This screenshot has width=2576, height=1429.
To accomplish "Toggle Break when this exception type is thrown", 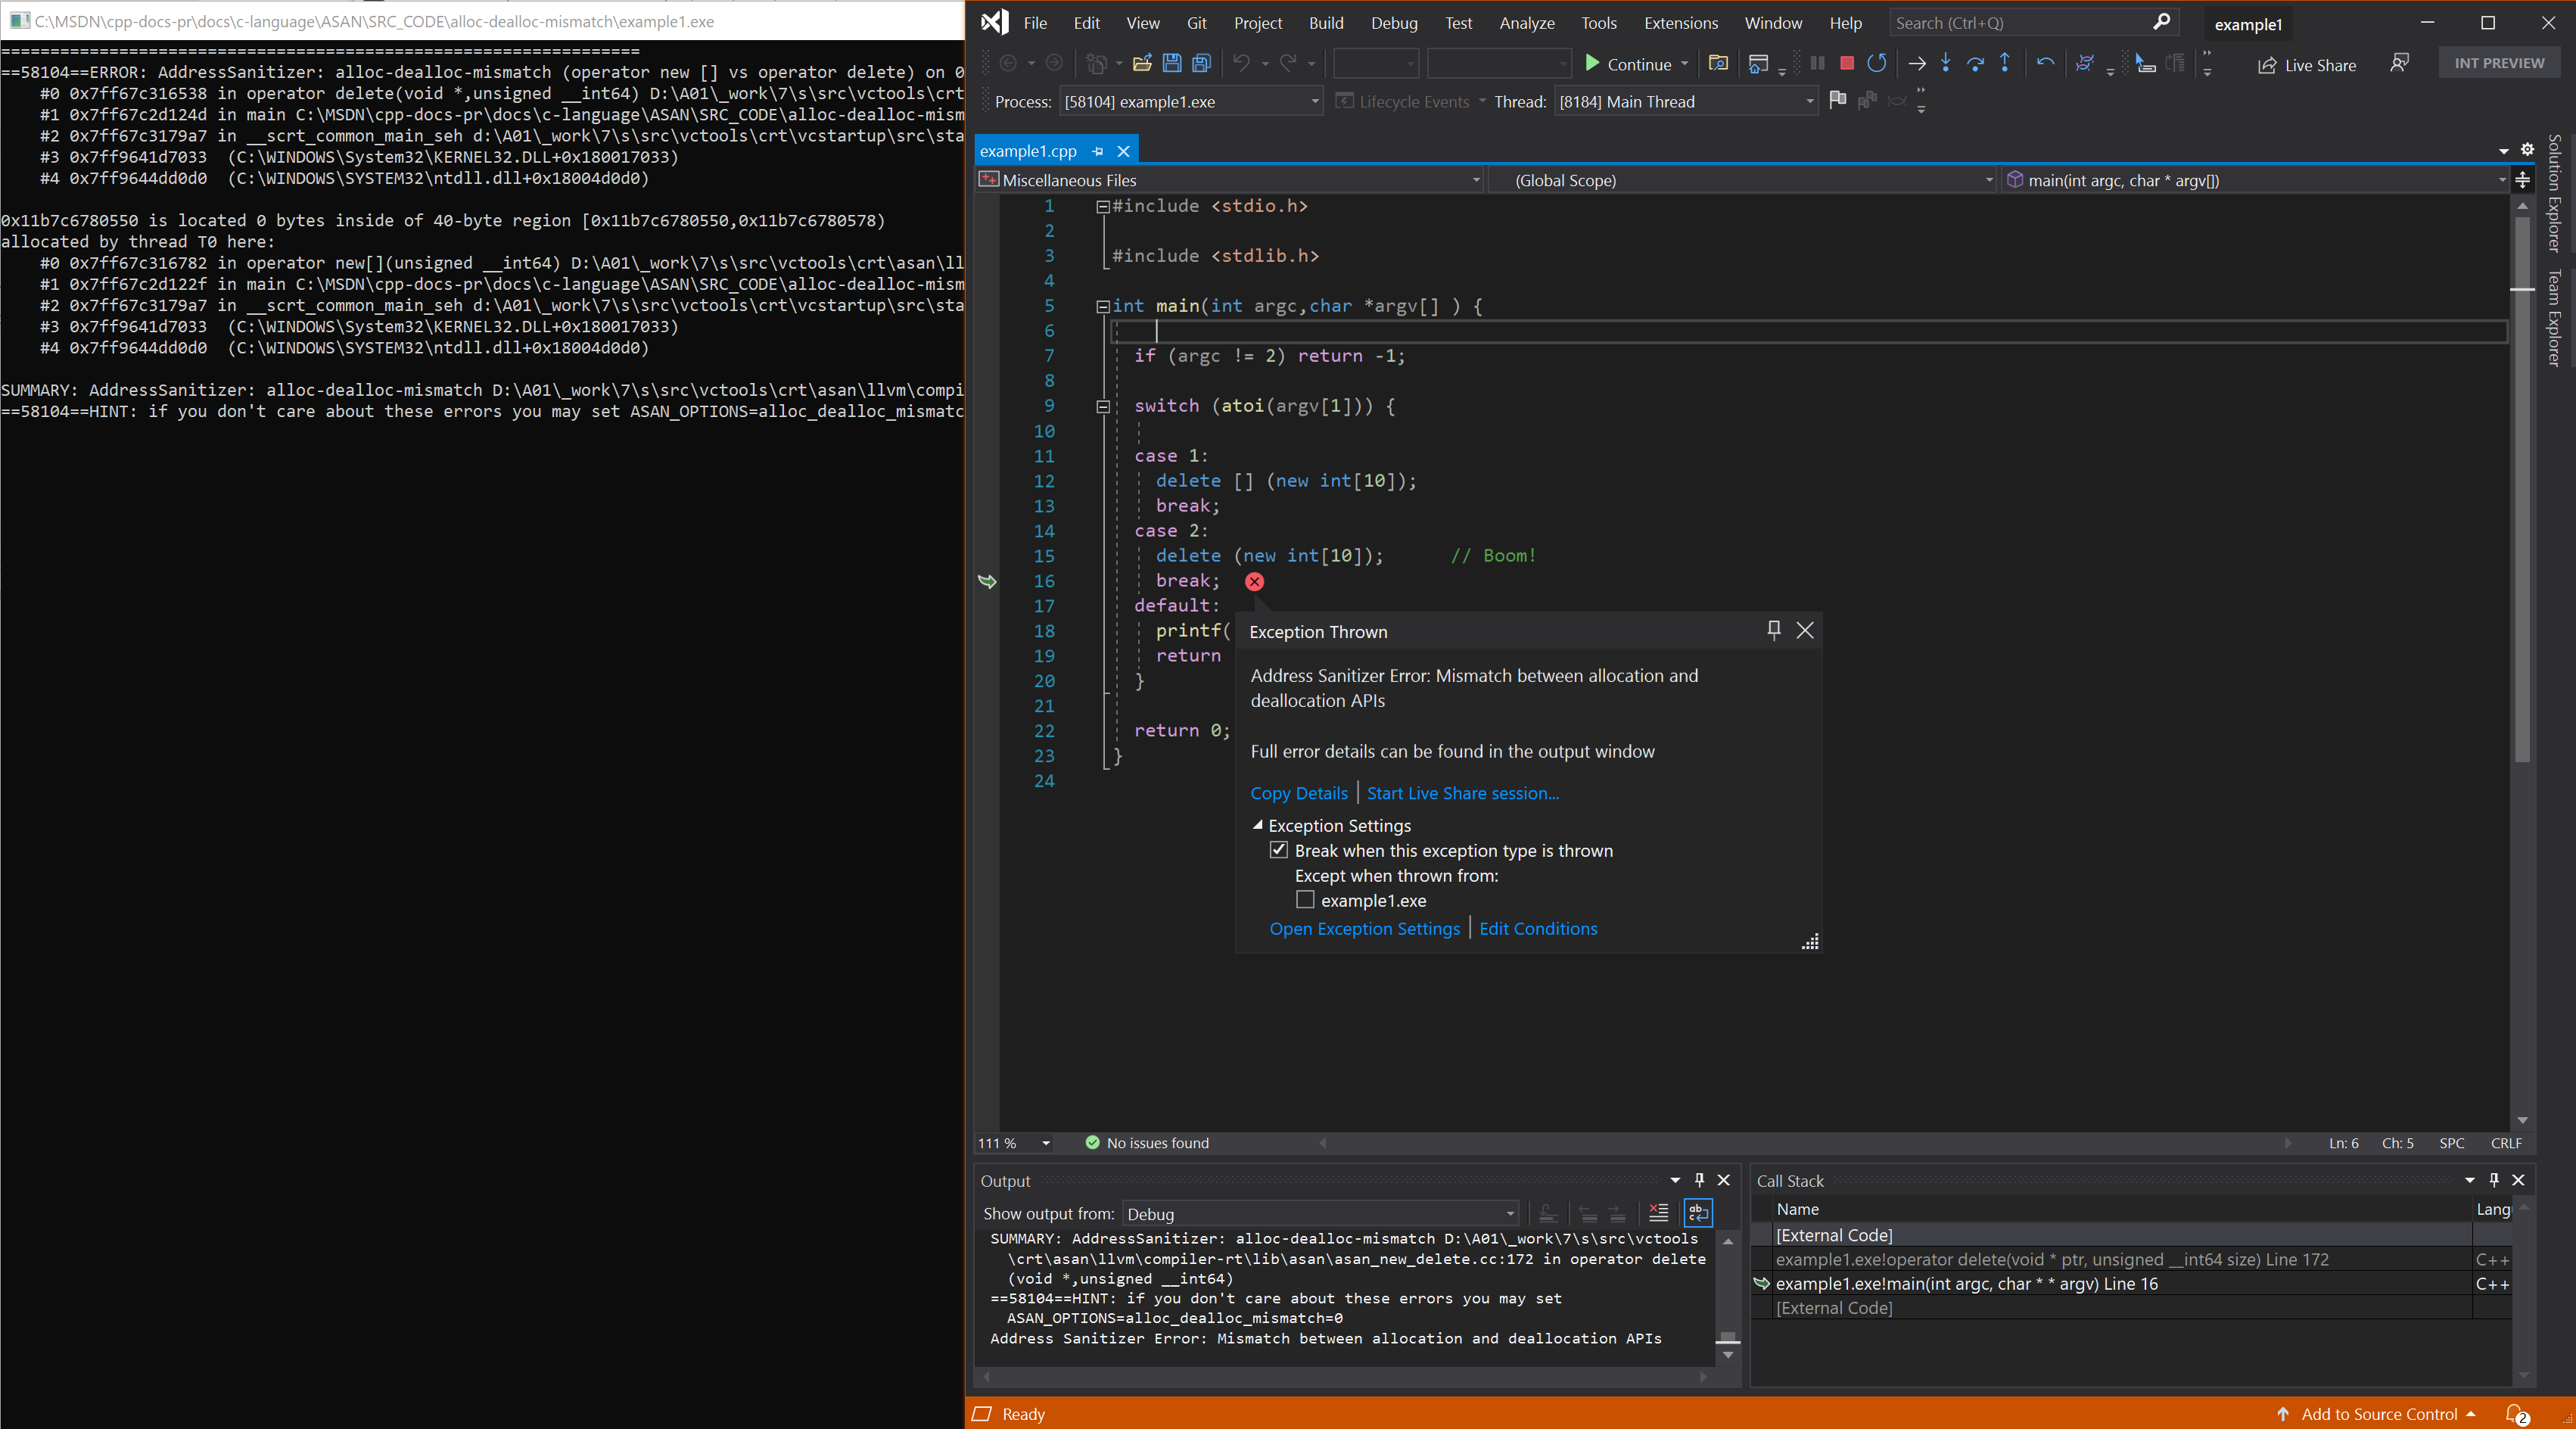I will coord(1279,850).
